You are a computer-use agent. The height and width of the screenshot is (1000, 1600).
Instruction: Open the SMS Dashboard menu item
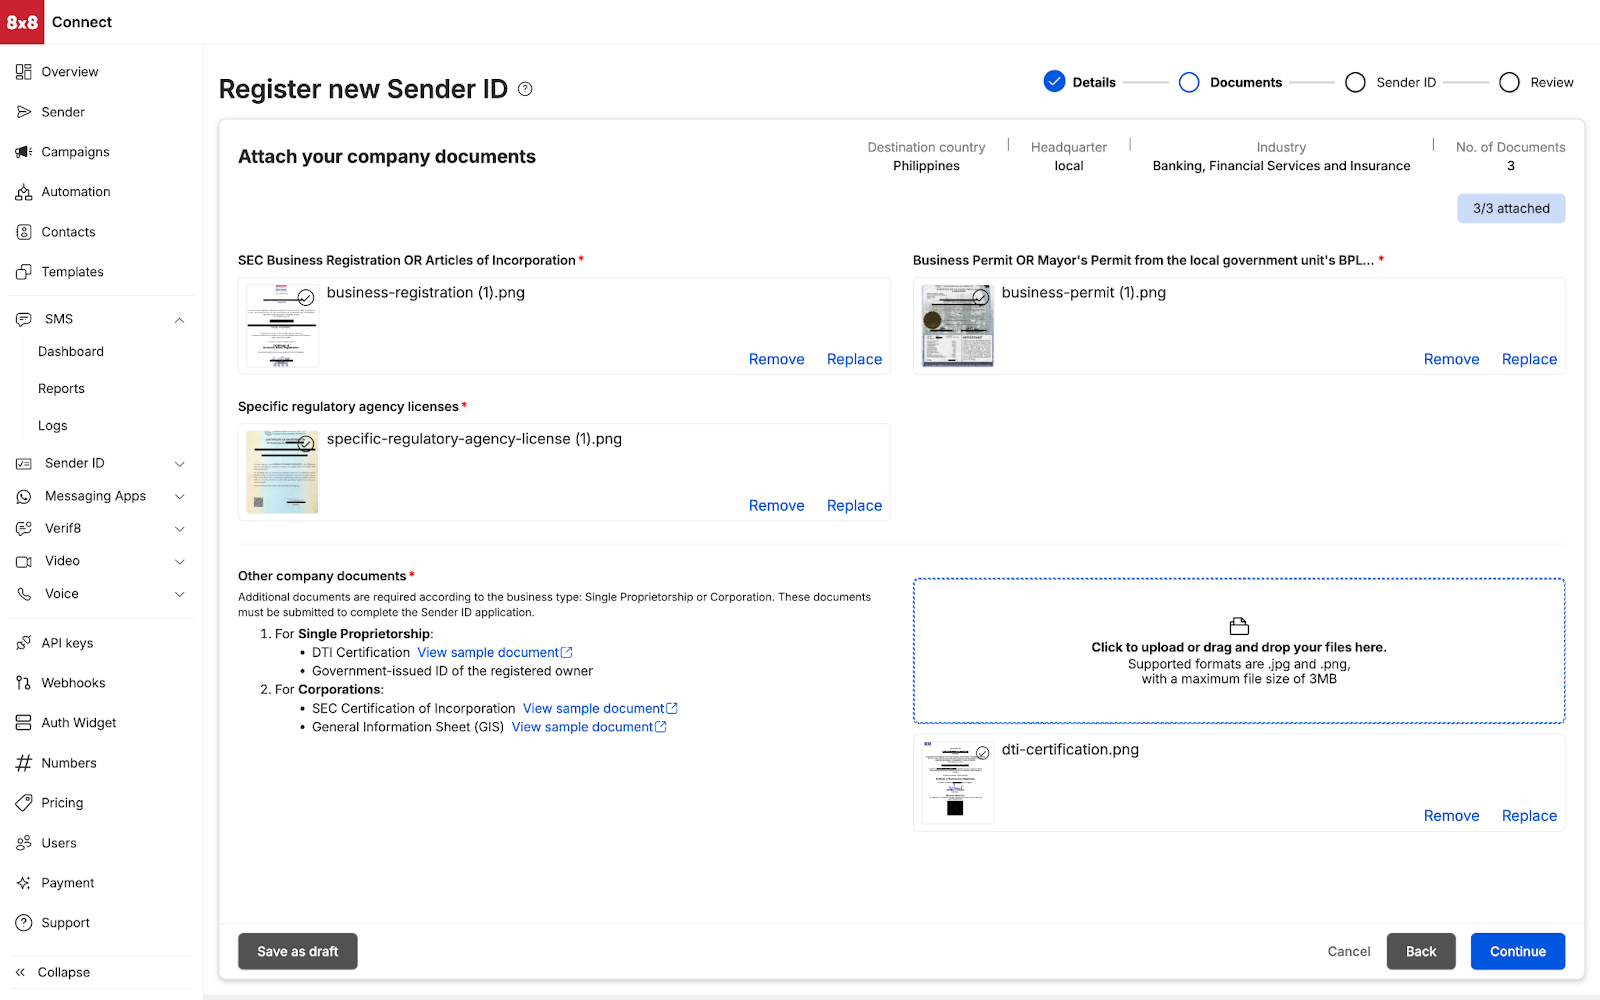[71, 352]
